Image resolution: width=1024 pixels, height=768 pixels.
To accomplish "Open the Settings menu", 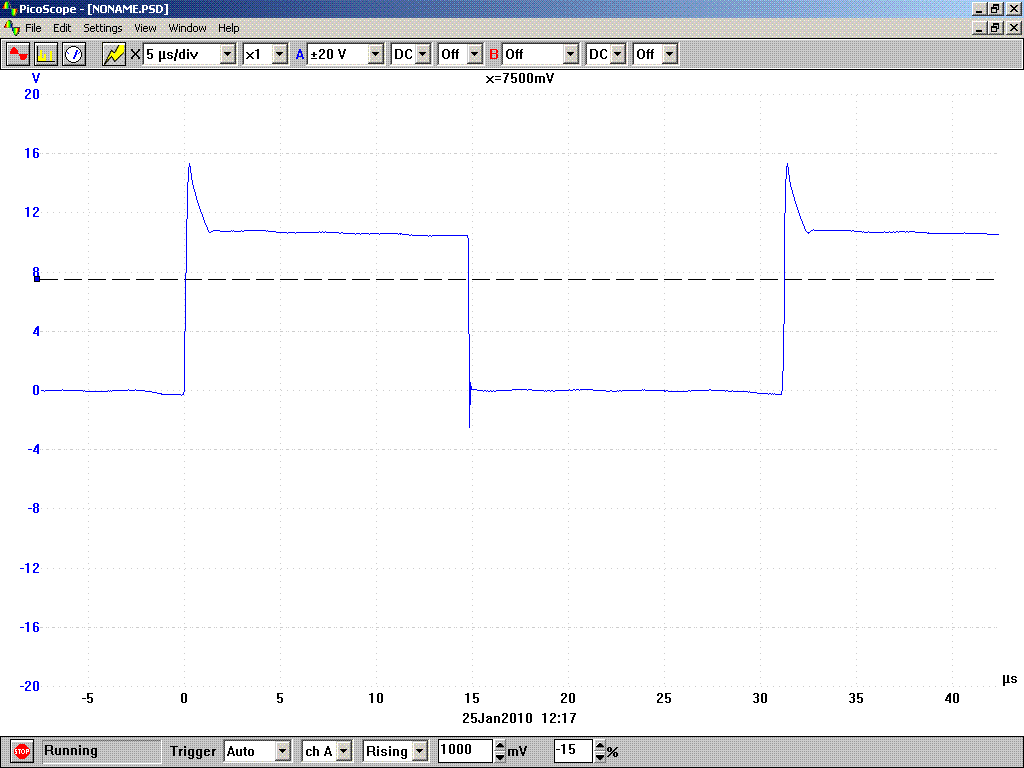I will [103, 28].
